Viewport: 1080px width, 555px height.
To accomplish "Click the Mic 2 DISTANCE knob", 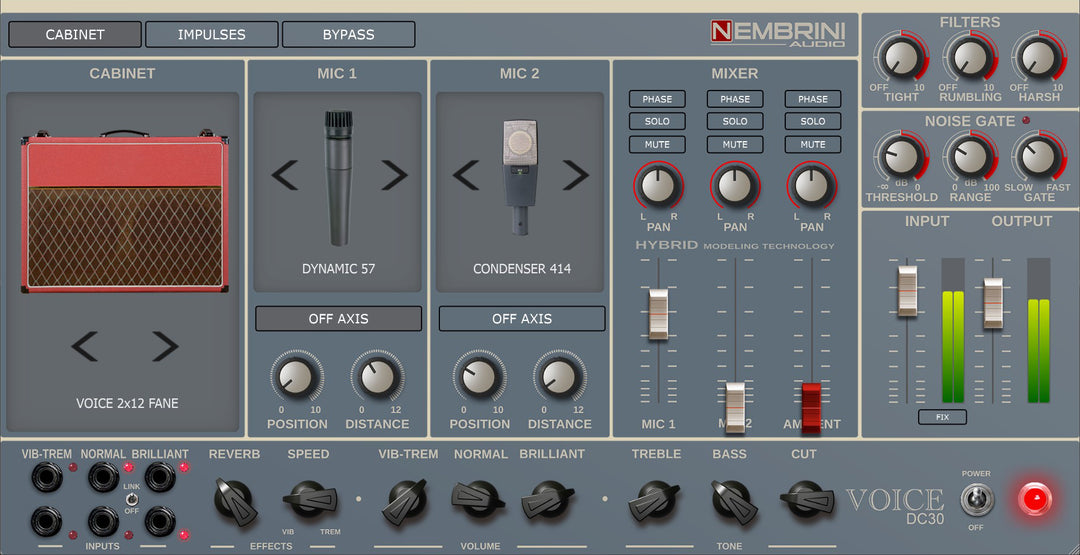I will [559, 378].
